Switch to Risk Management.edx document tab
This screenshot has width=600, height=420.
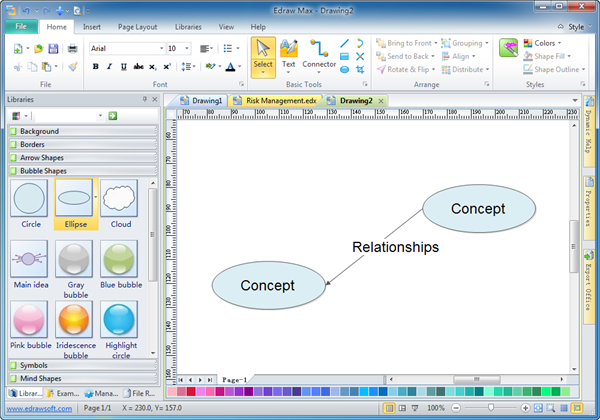pyautogui.click(x=277, y=101)
